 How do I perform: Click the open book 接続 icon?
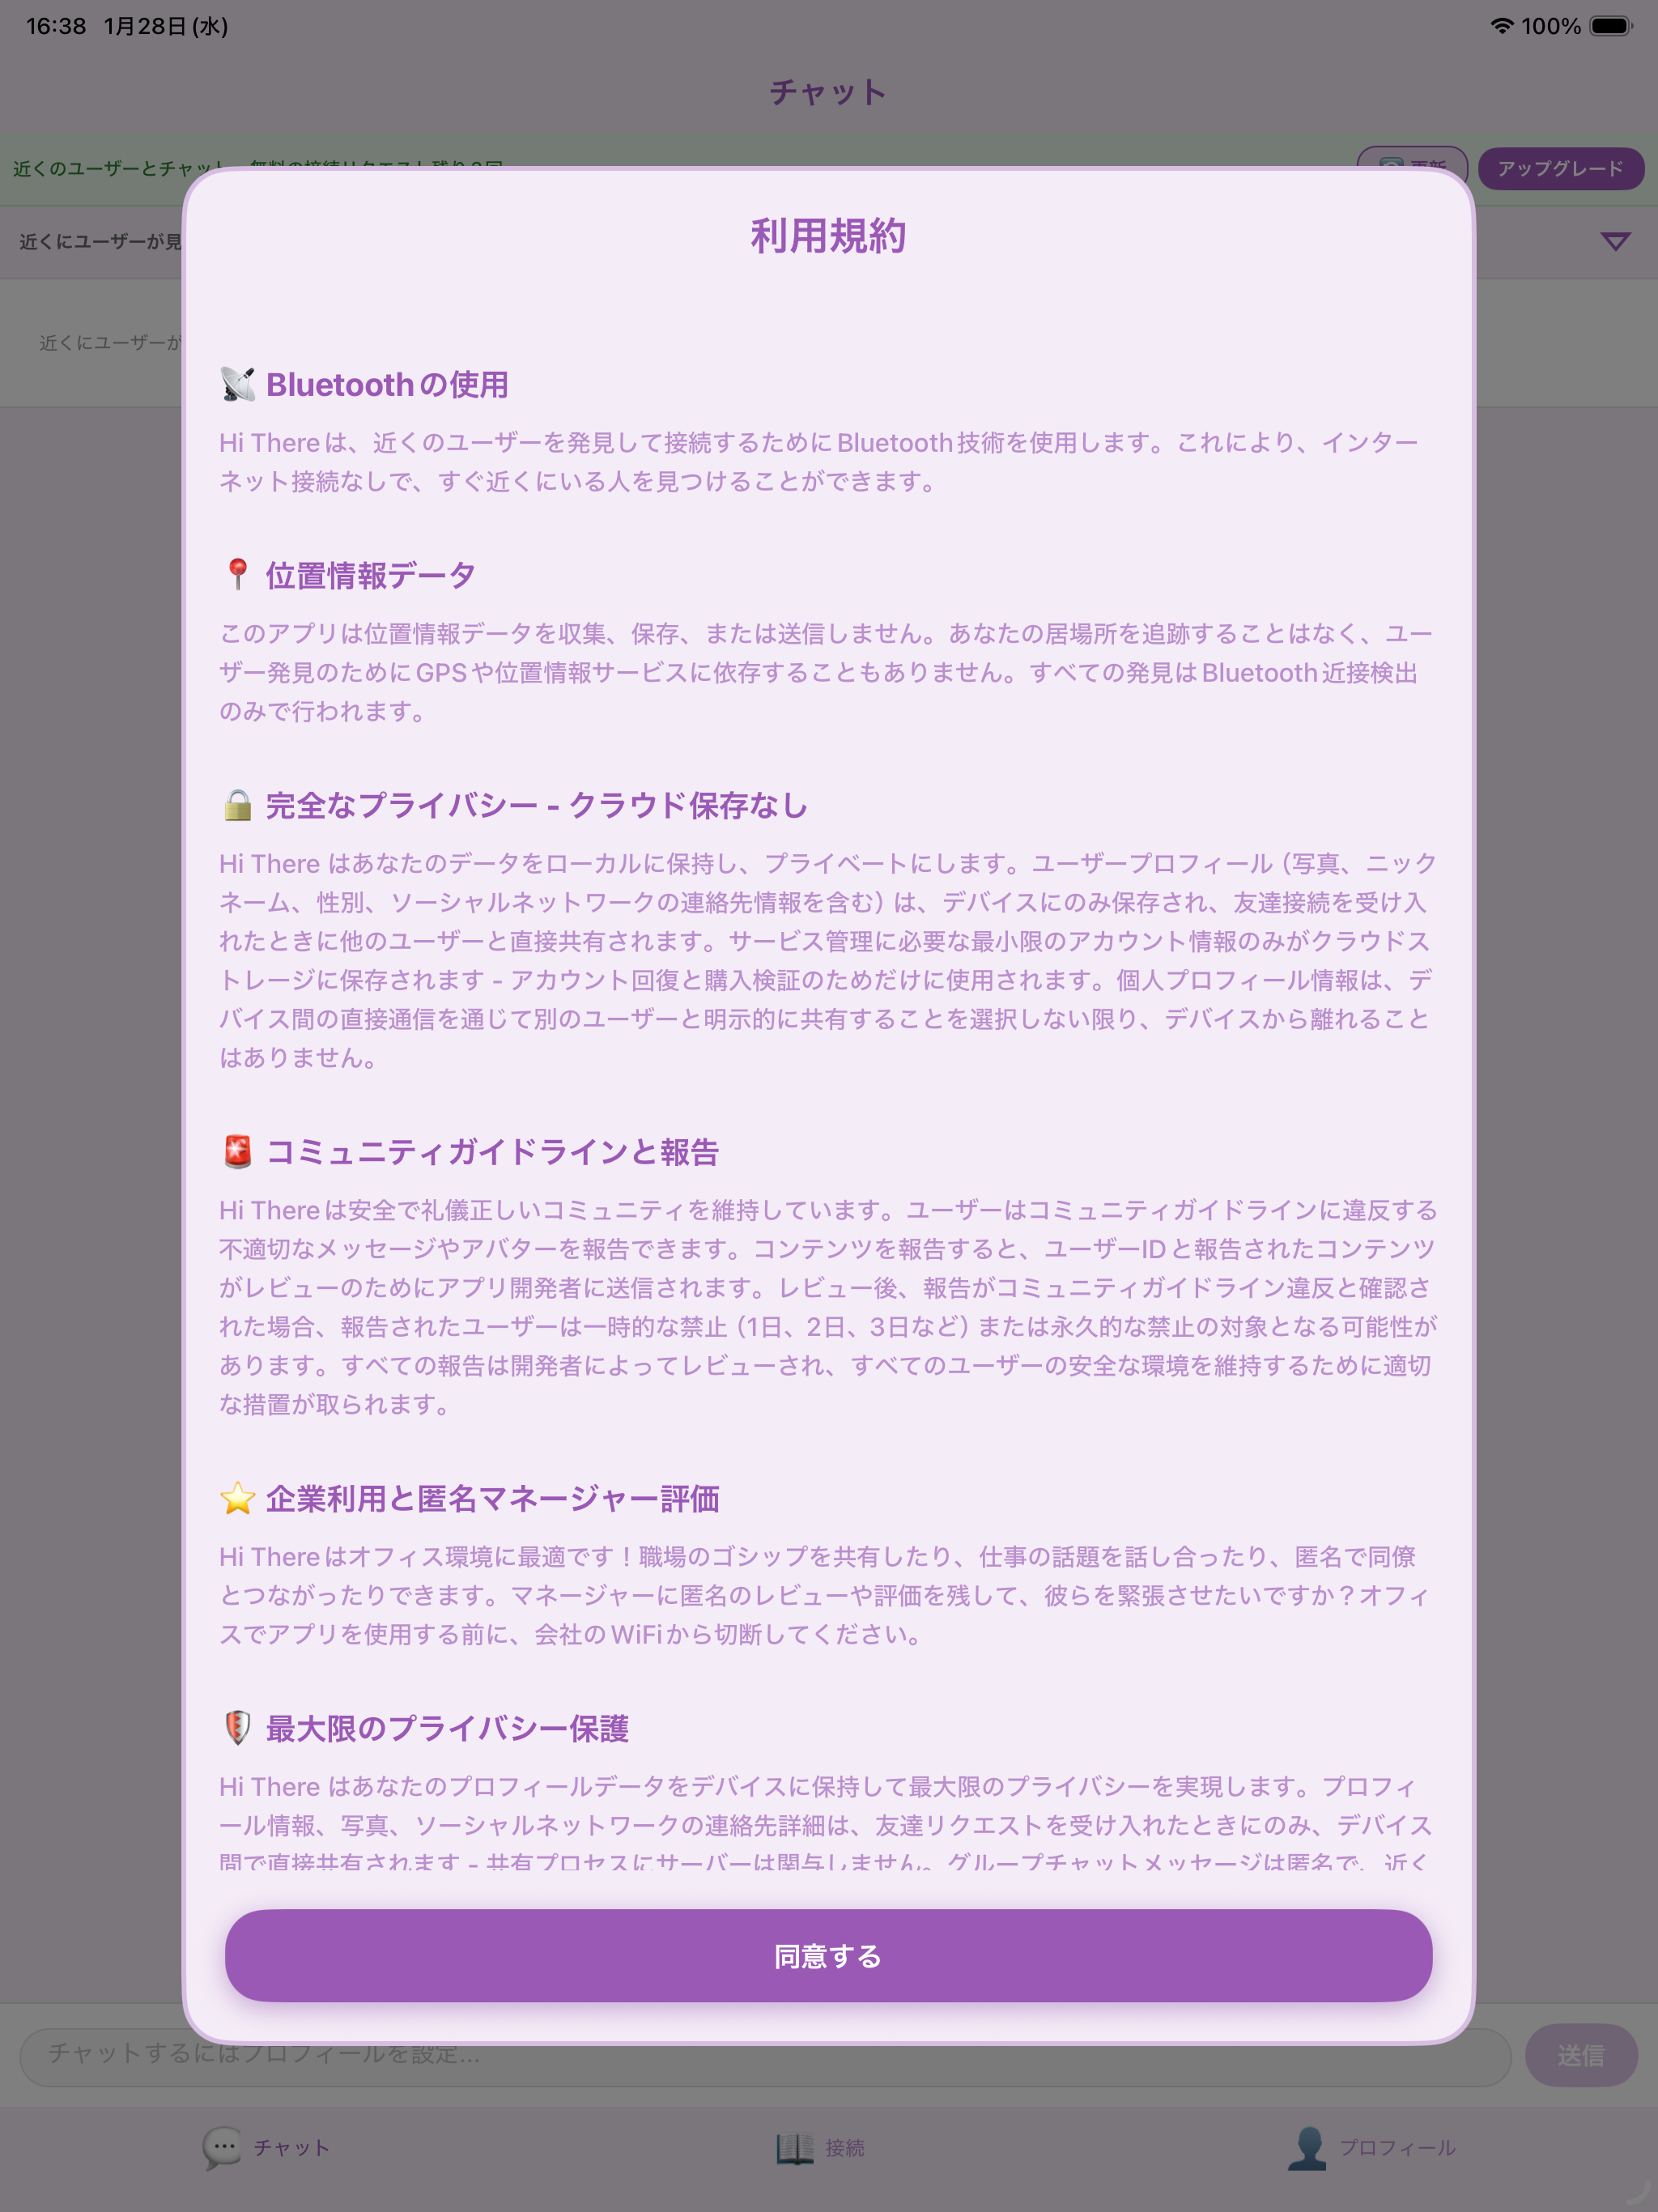click(795, 2147)
